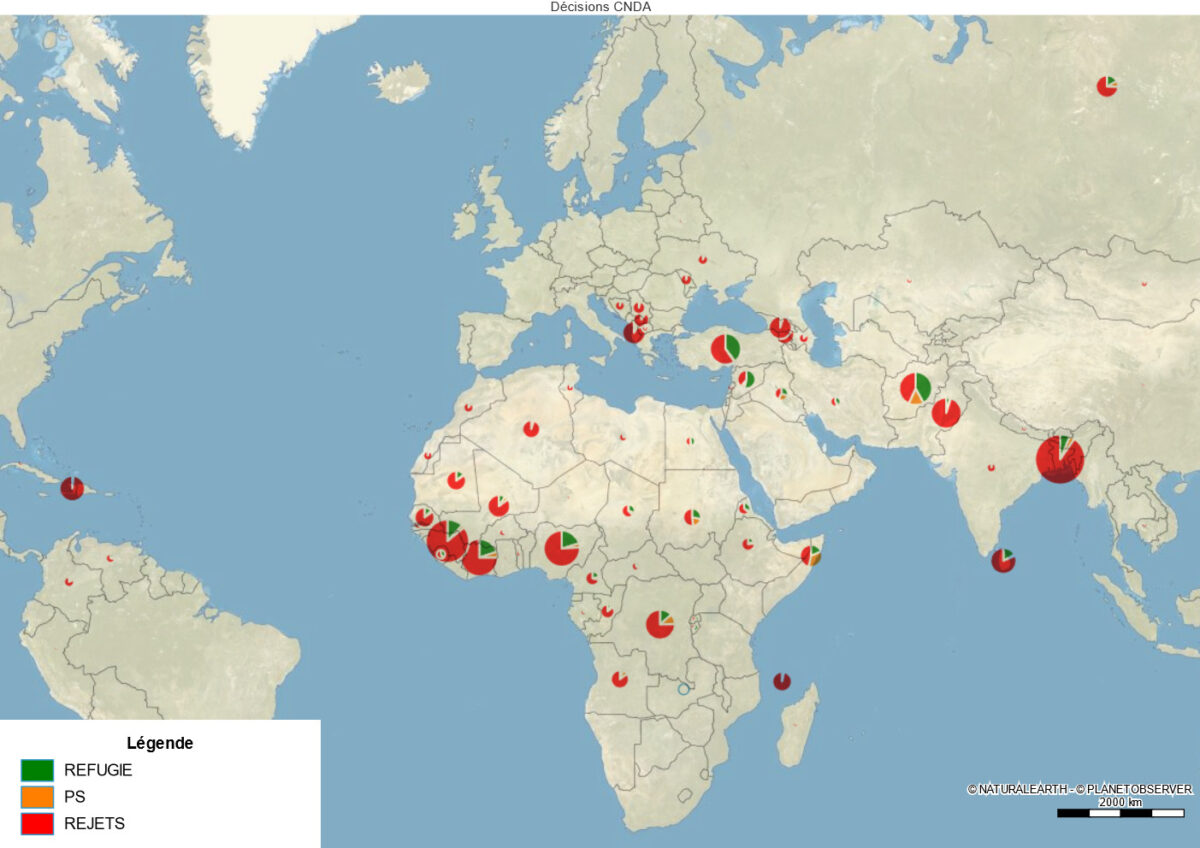
Task: Select the dark pie chart near Comoros
Action: [782, 681]
